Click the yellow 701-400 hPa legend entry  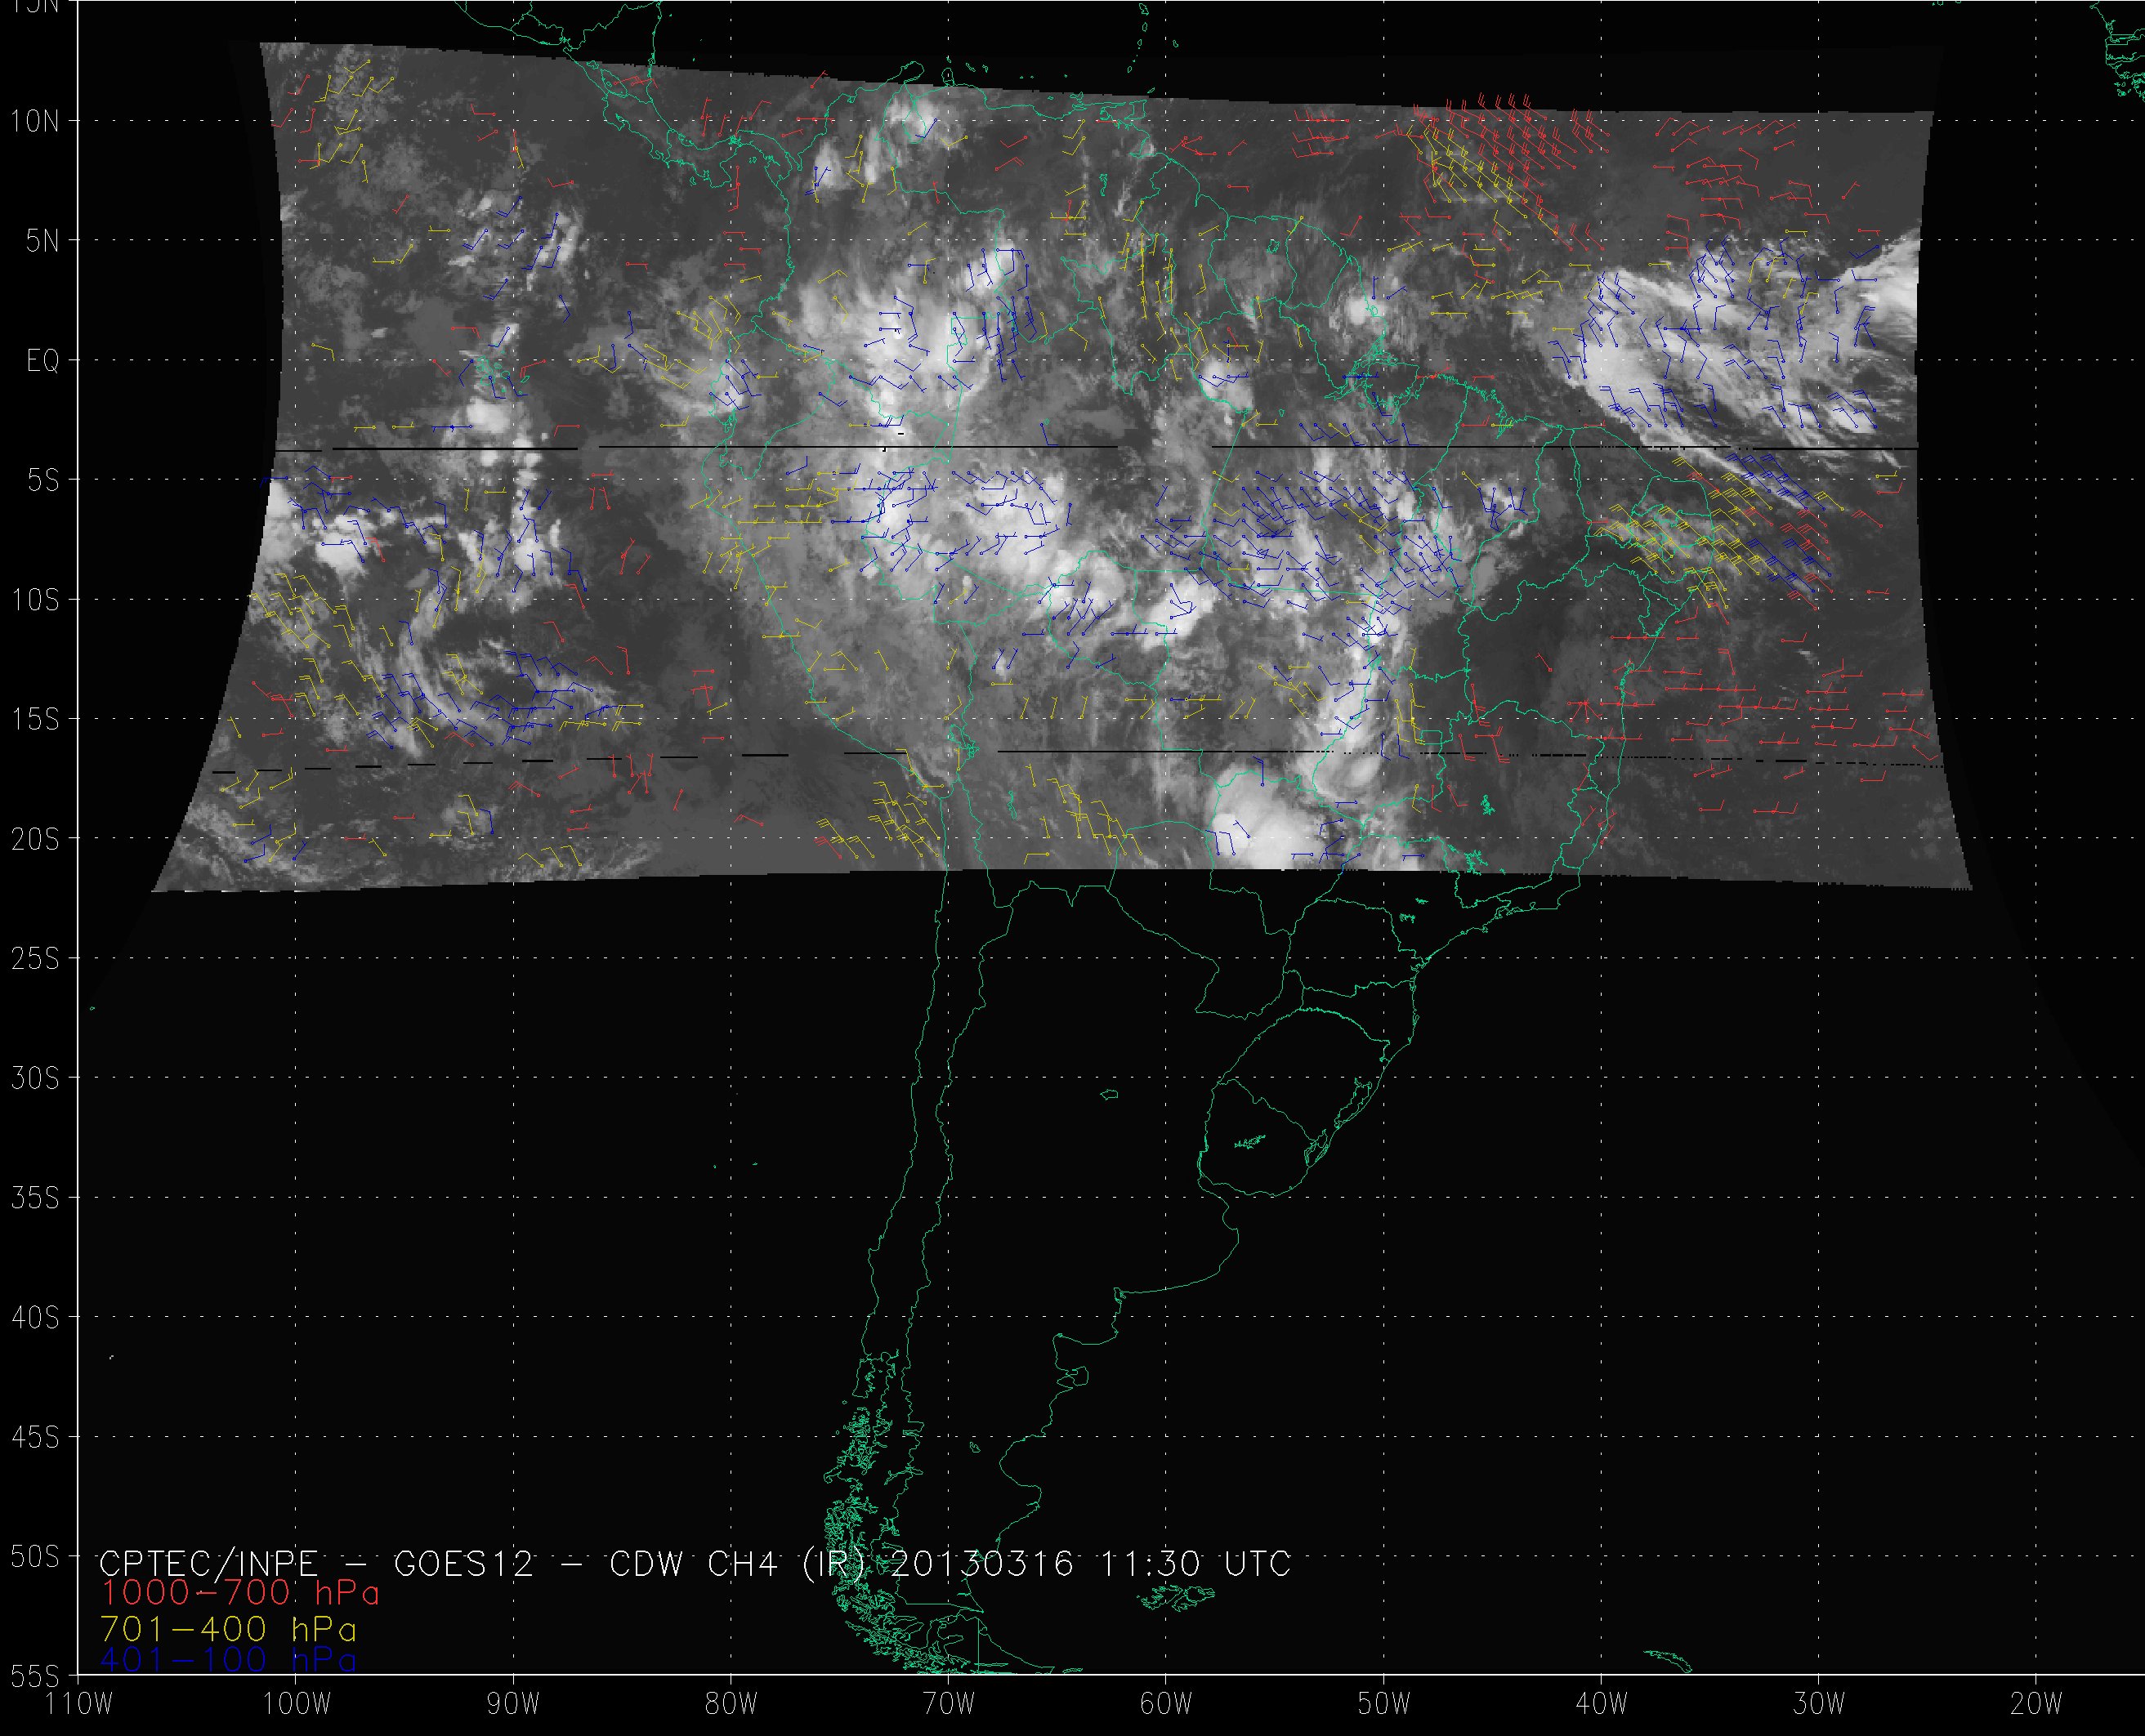(229, 1629)
